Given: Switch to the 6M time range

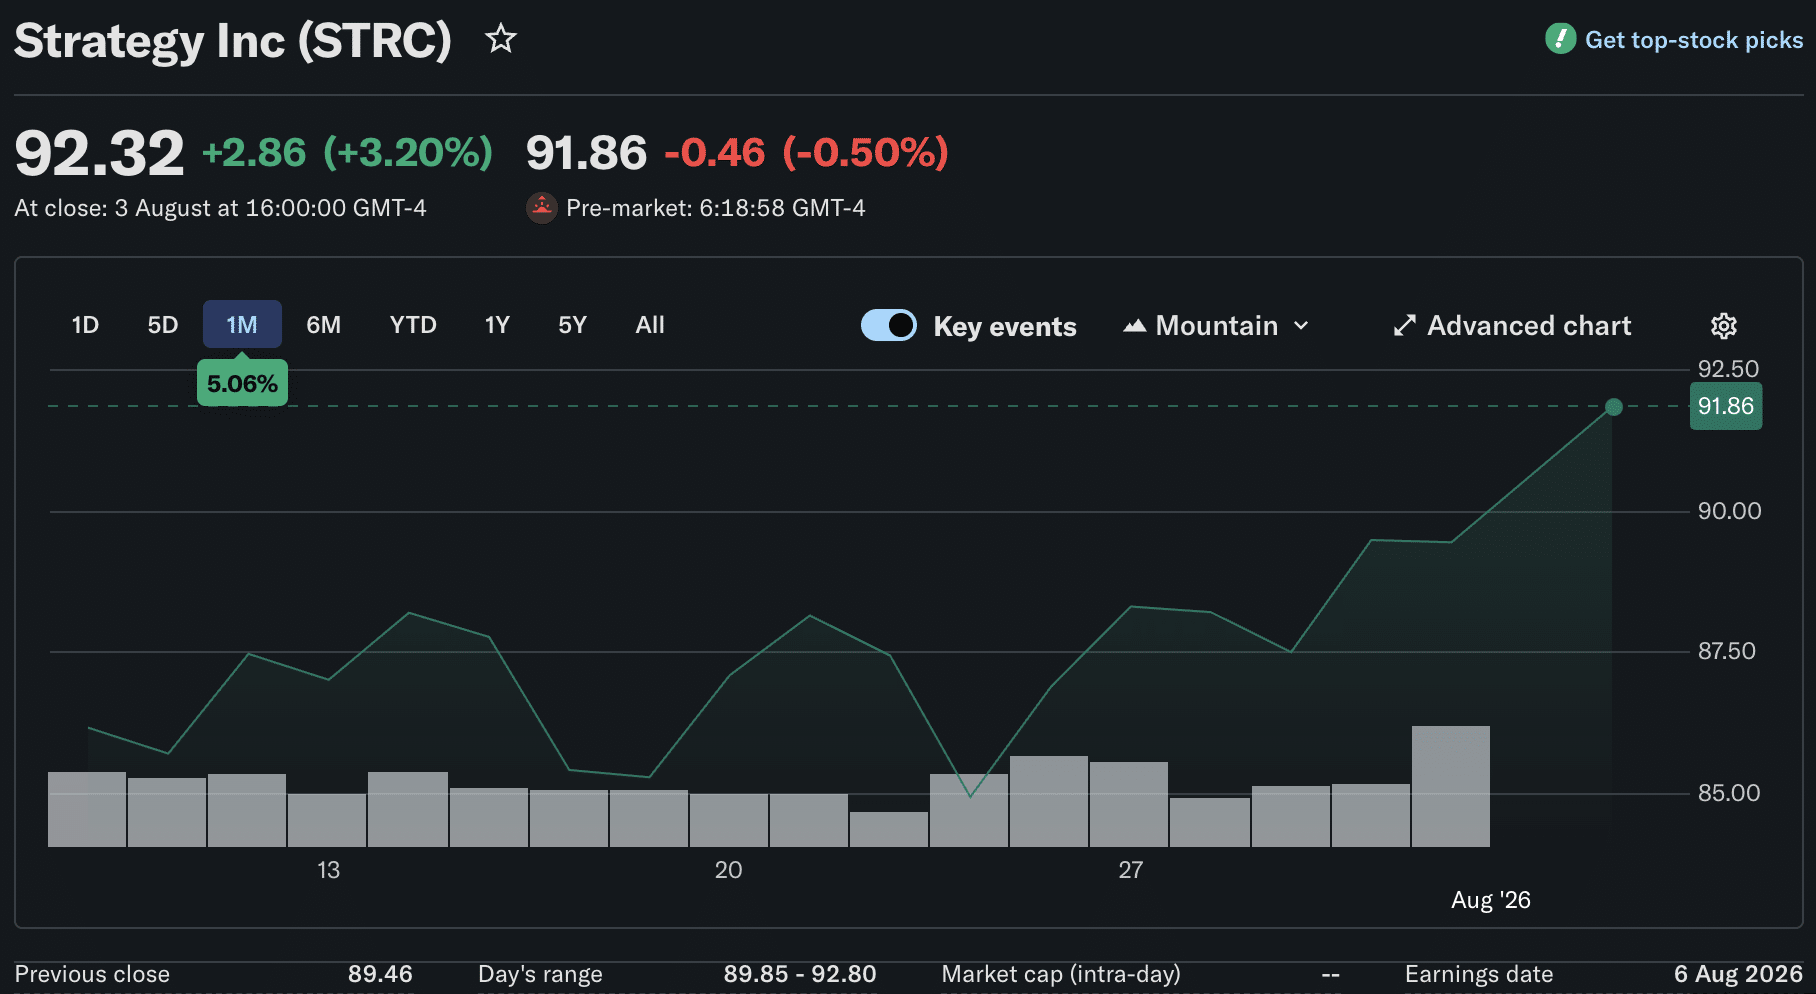Looking at the screenshot, I should [x=324, y=325].
